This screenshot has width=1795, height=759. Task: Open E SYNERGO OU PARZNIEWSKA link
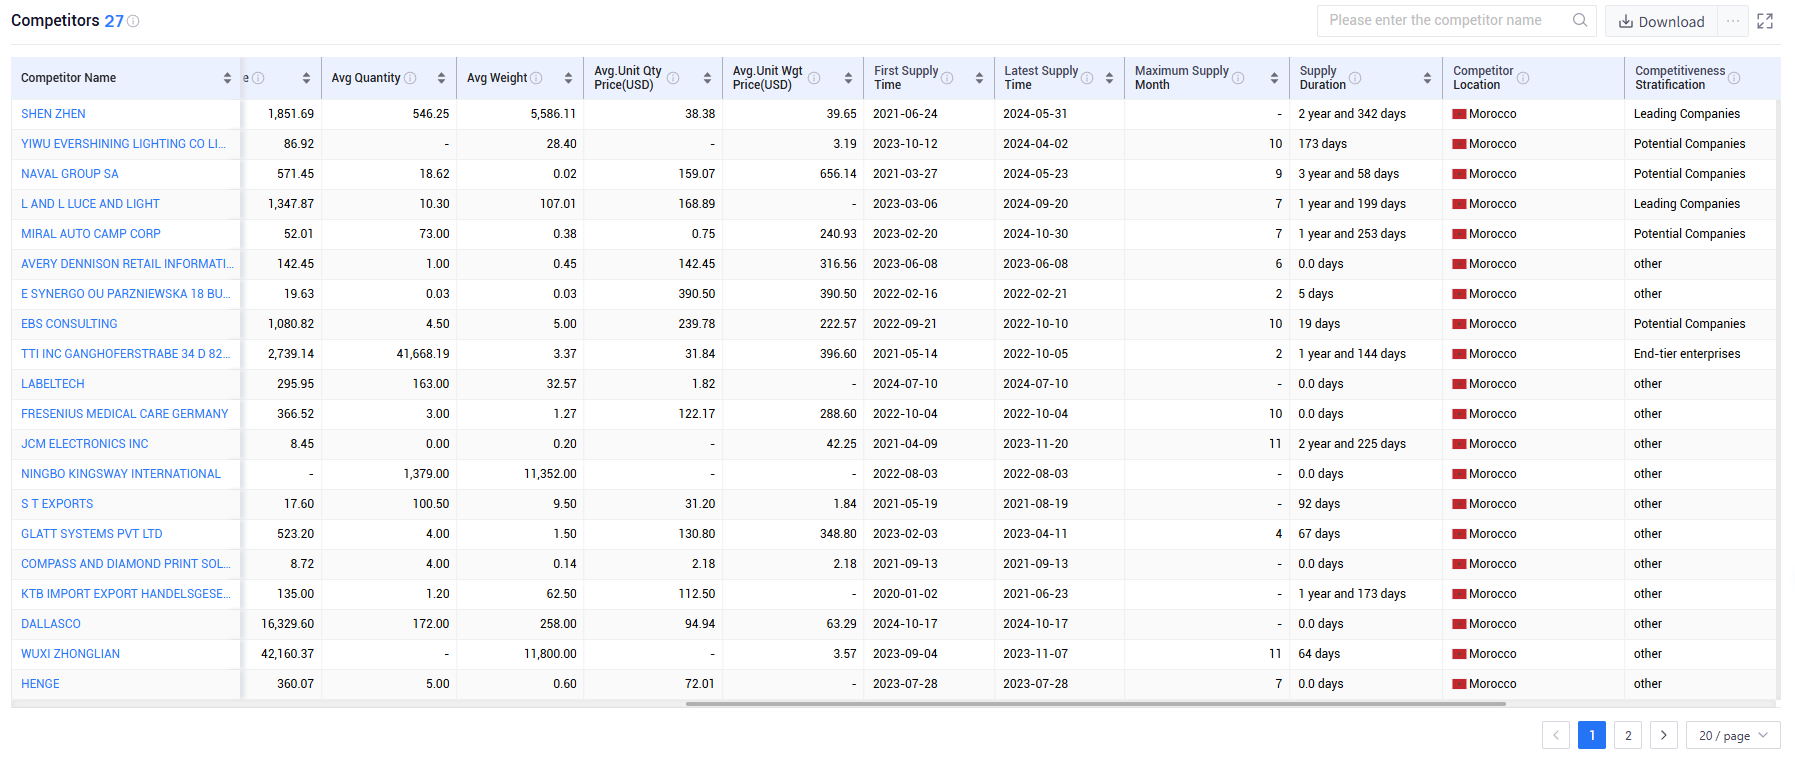(126, 294)
